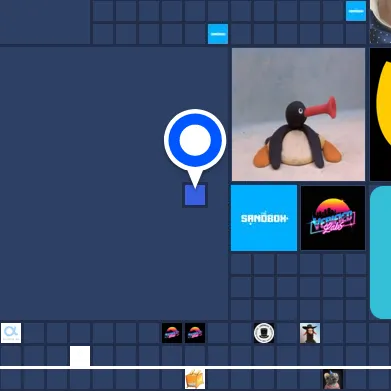Select the left small Verified Labs parcel
391x391 pixels.
pyautogui.click(x=172, y=333)
